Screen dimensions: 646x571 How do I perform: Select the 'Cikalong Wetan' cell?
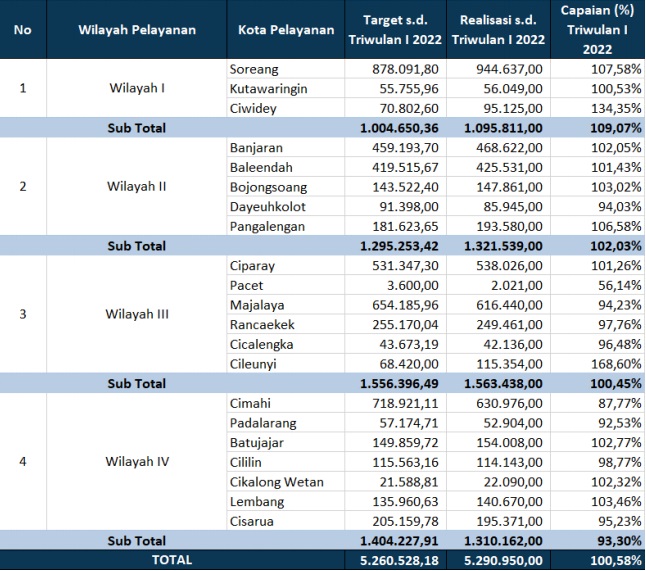[286, 482]
